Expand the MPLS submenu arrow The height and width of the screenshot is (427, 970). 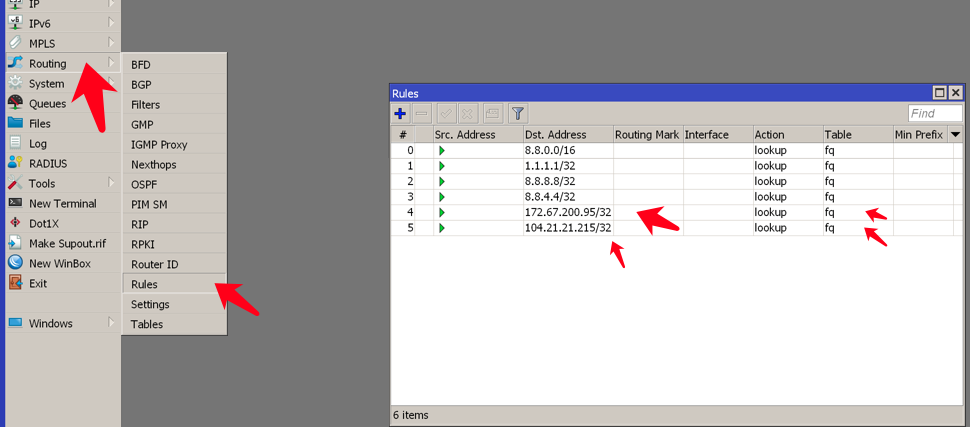click(x=111, y=42)
